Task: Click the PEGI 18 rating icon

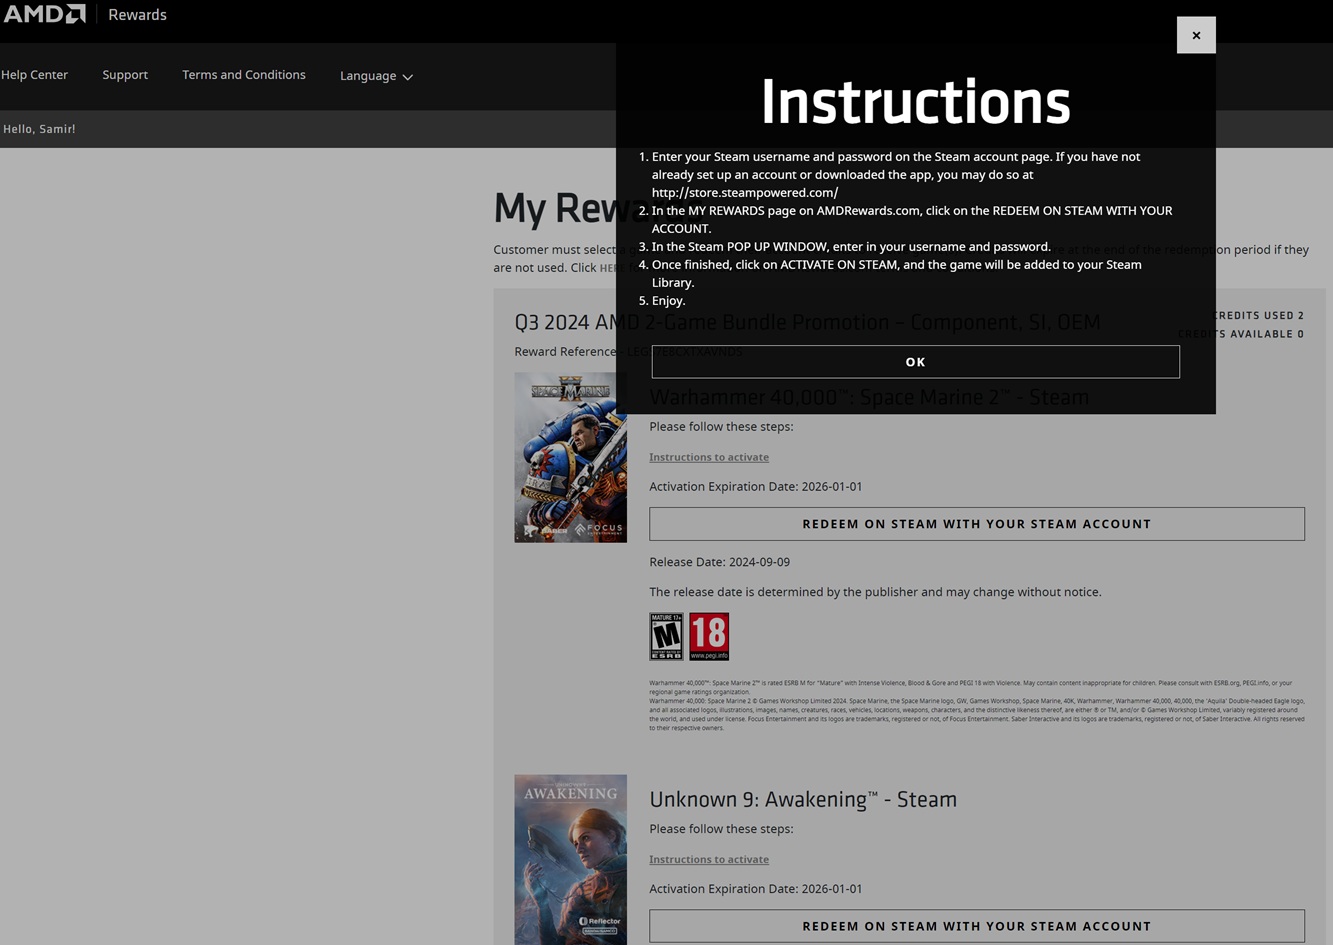Action: tap(709, 636)
